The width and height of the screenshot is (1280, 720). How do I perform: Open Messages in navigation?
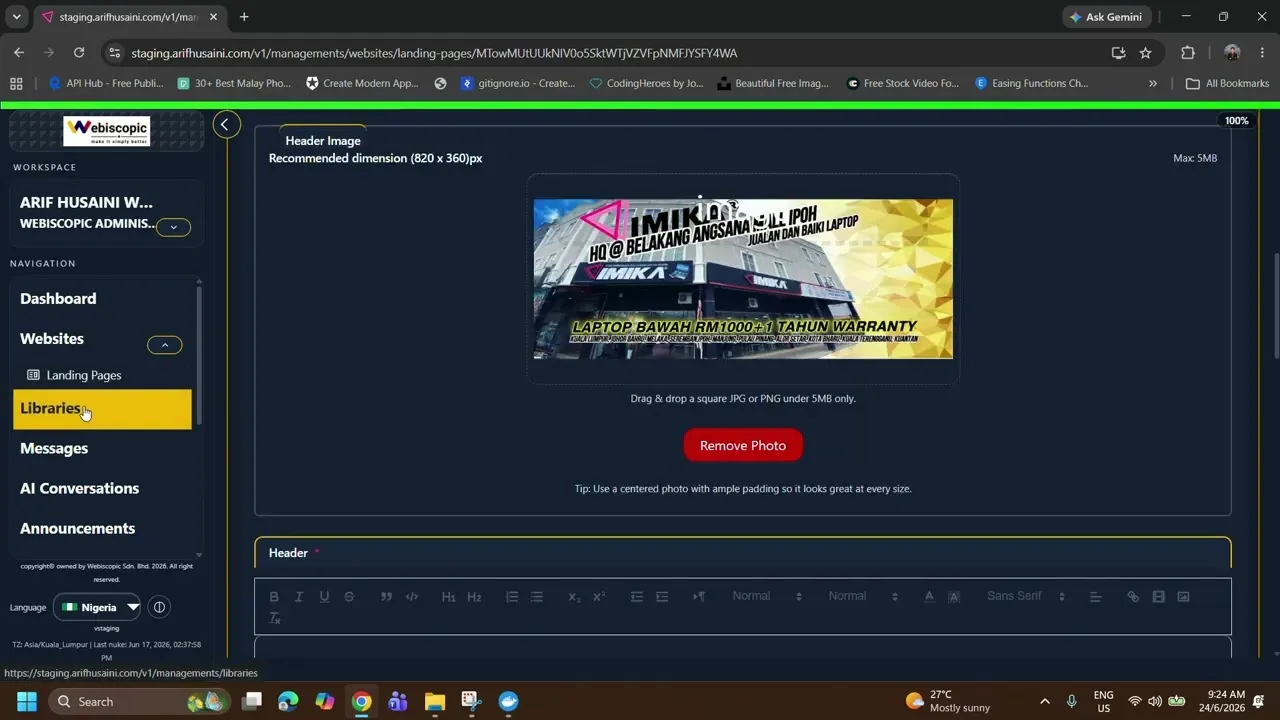(x=54, y=448)
